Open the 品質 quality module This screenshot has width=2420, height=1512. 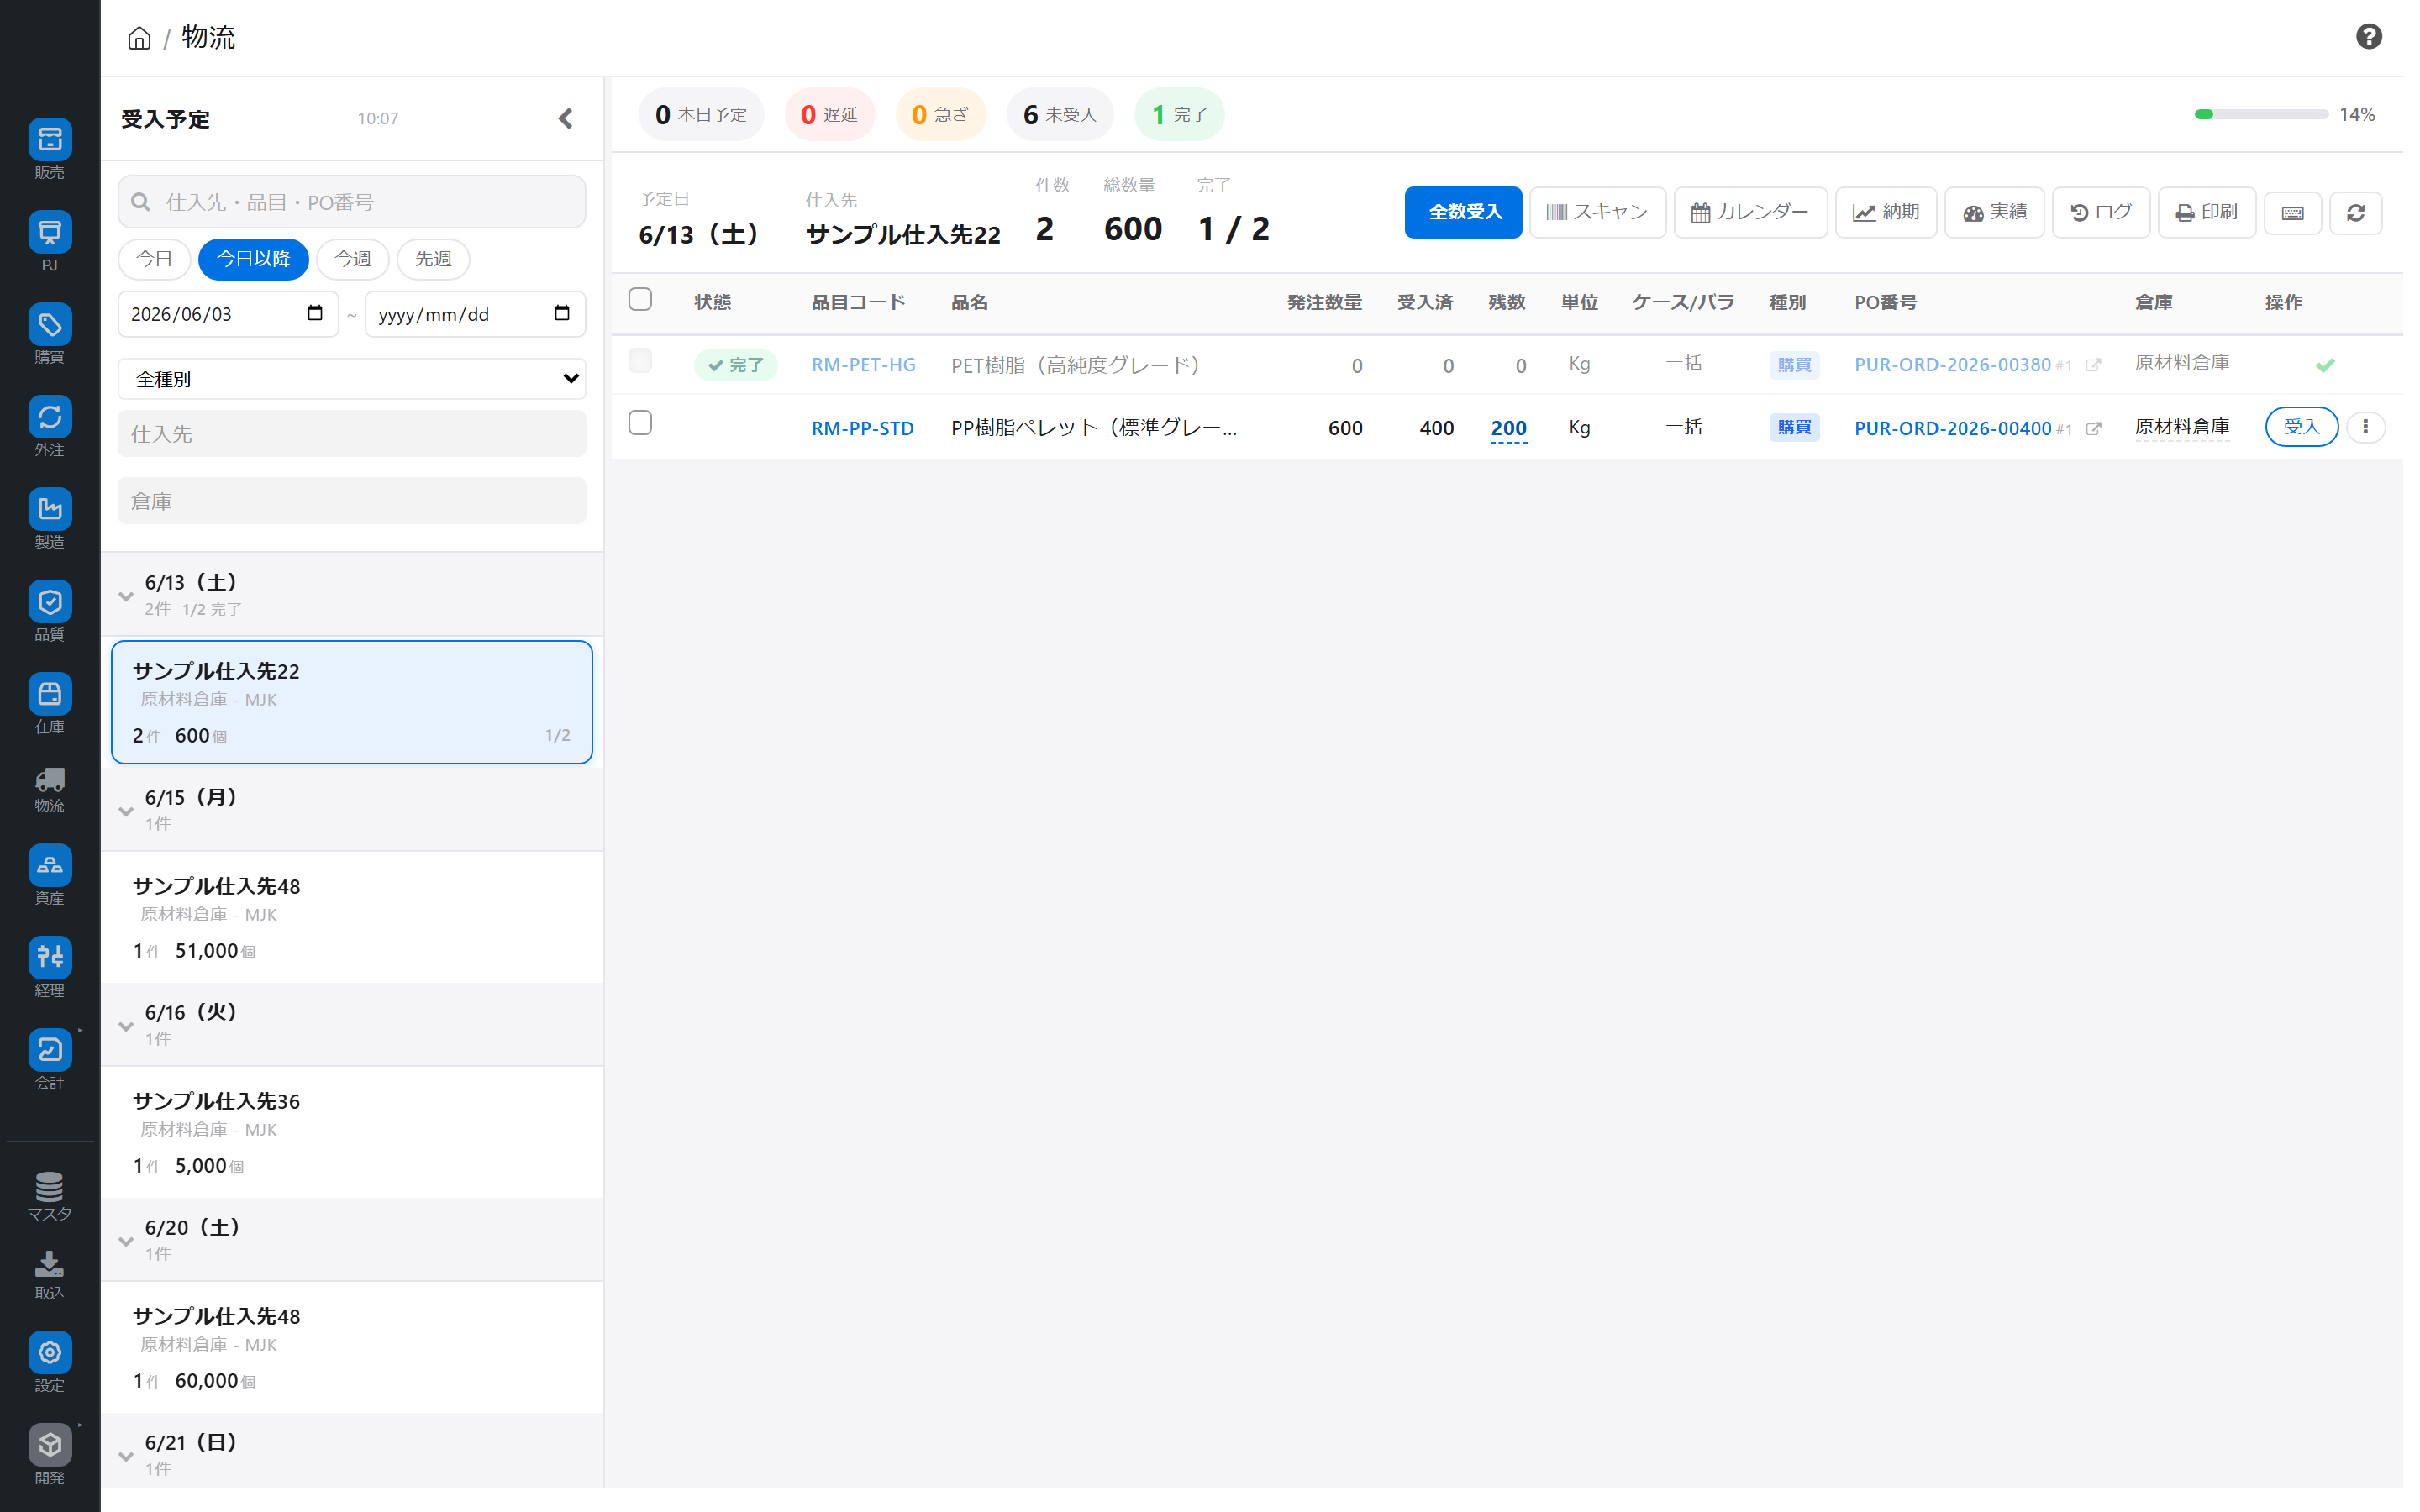[50, 612]
